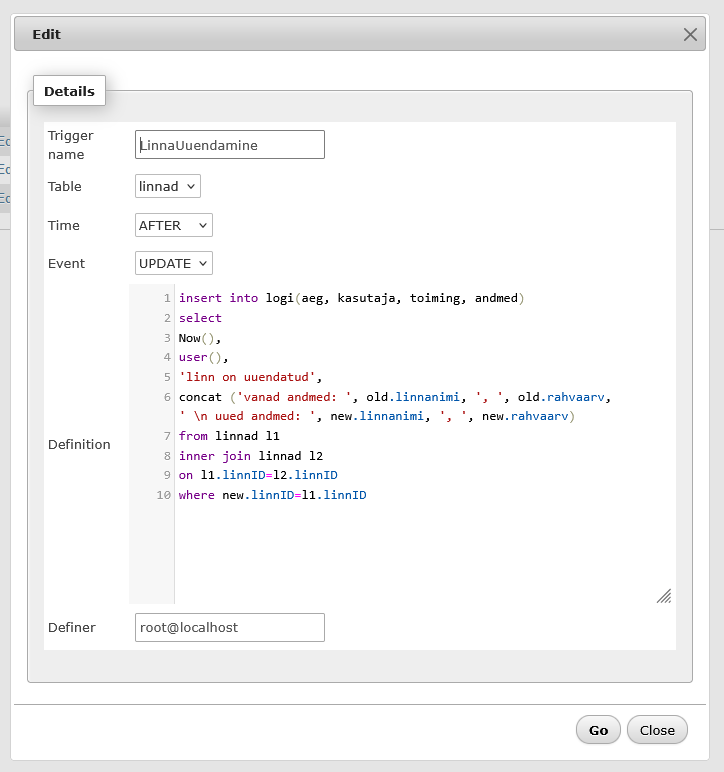This screenshot has height=772, width=724.
Task: Click the Close button at the bottom
Action: 657,730
